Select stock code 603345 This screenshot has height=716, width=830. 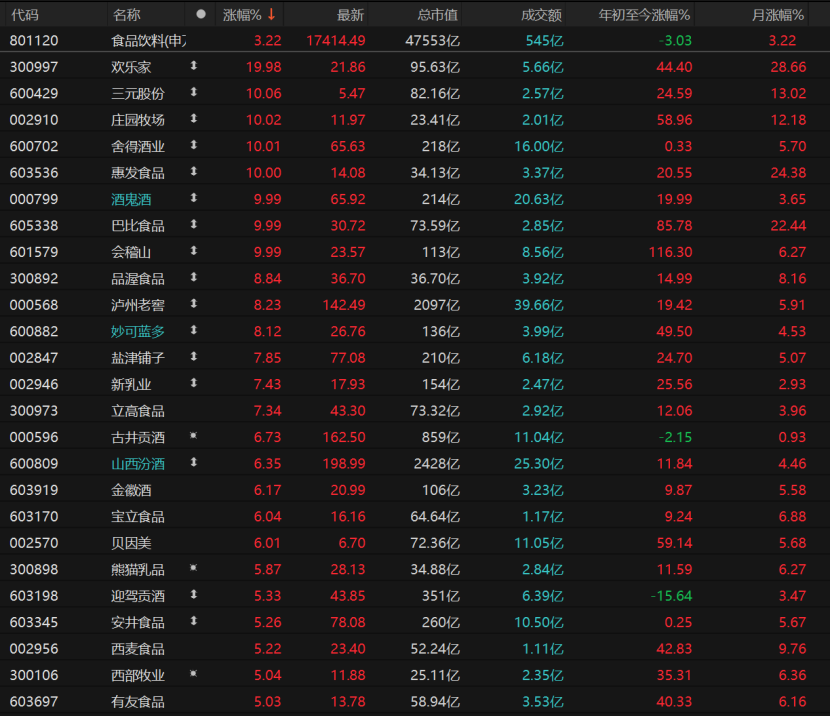tap(34, 623)
